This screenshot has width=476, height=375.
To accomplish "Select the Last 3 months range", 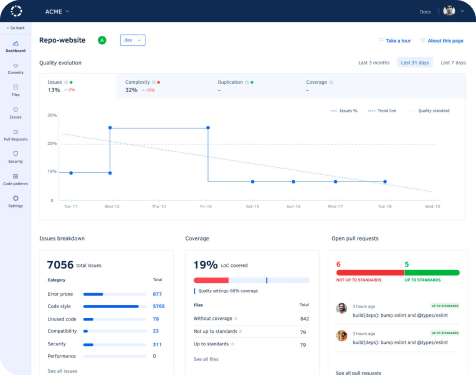I will tap(374, 63).
